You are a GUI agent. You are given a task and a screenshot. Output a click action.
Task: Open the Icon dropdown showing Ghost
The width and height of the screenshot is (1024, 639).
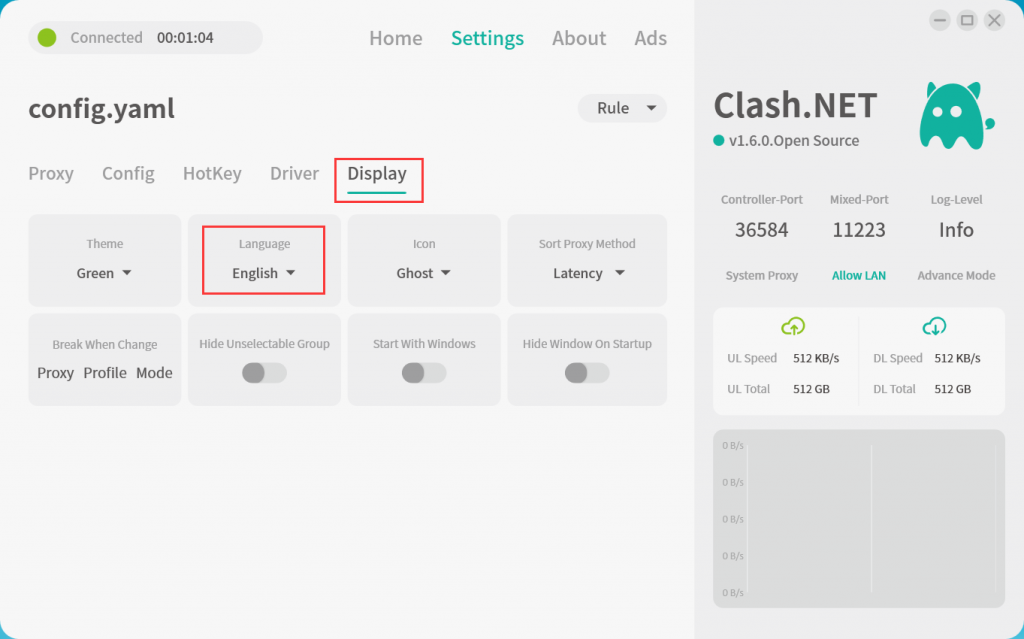click(424, 273)
